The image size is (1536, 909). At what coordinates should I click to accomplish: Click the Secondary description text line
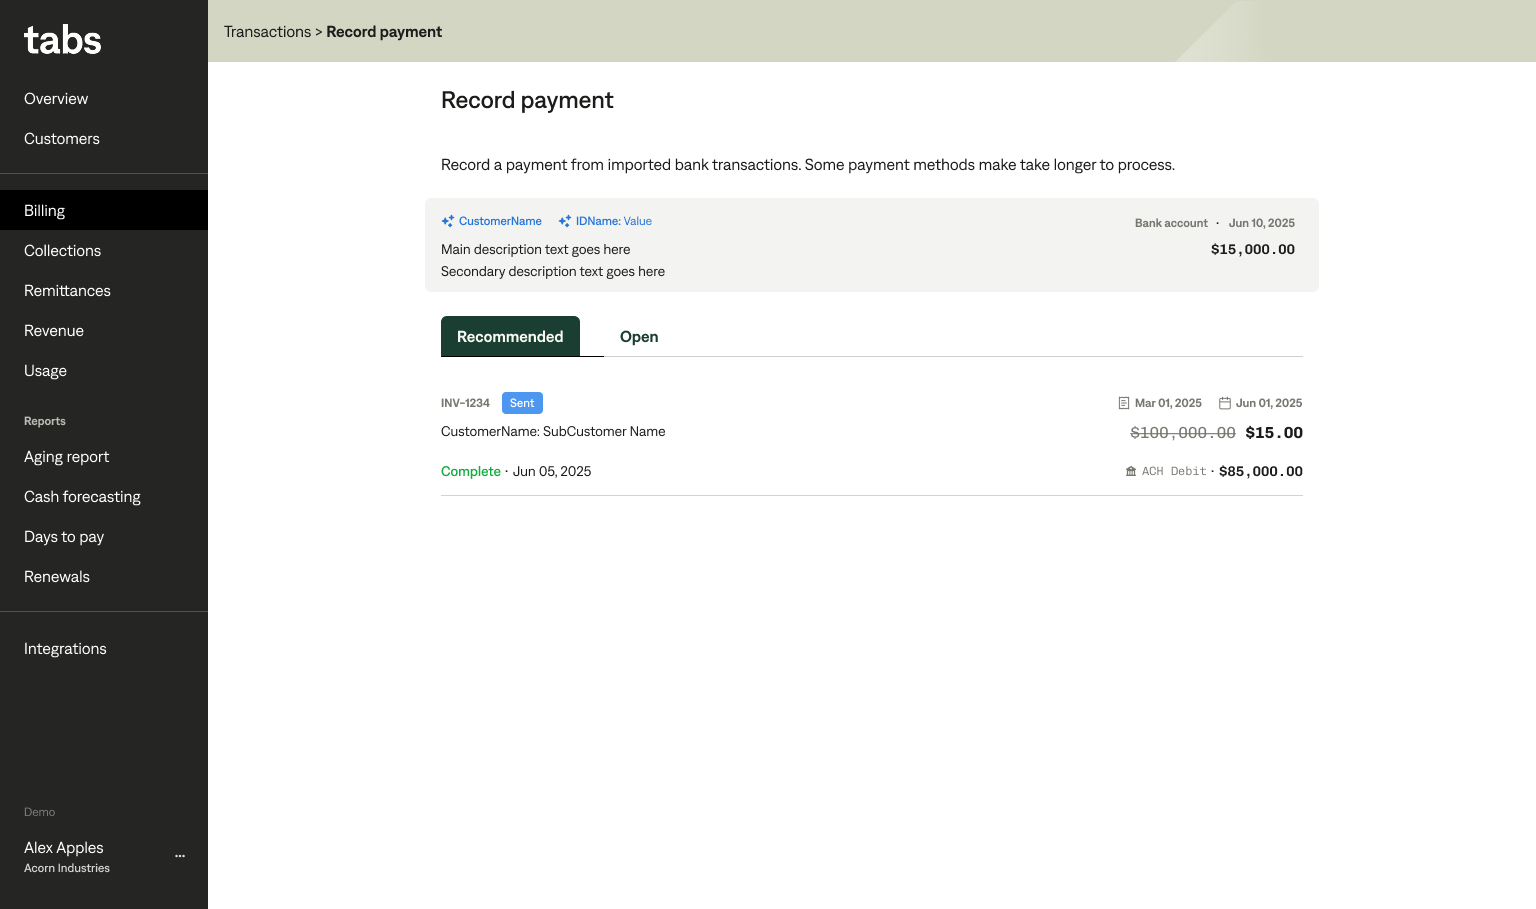(553, 271)
